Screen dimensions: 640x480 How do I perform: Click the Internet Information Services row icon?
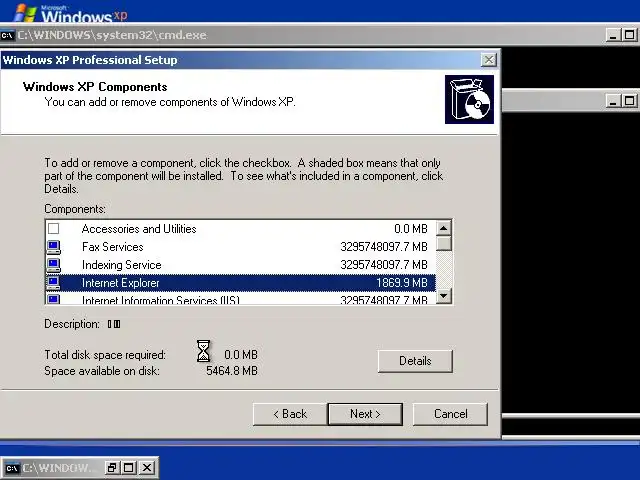[x=53, y=299]
